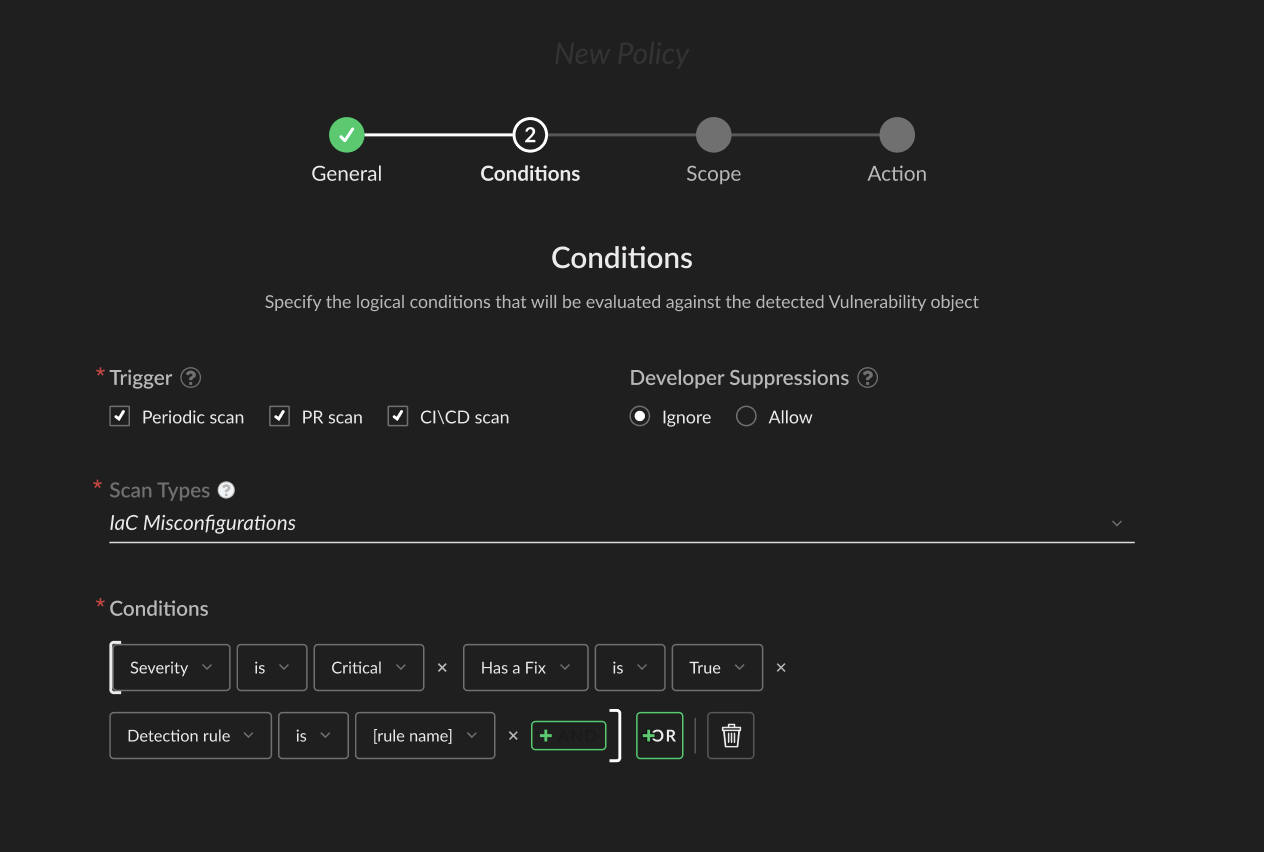Uncheck the Periodic scan checkbox

coord(119,416)
